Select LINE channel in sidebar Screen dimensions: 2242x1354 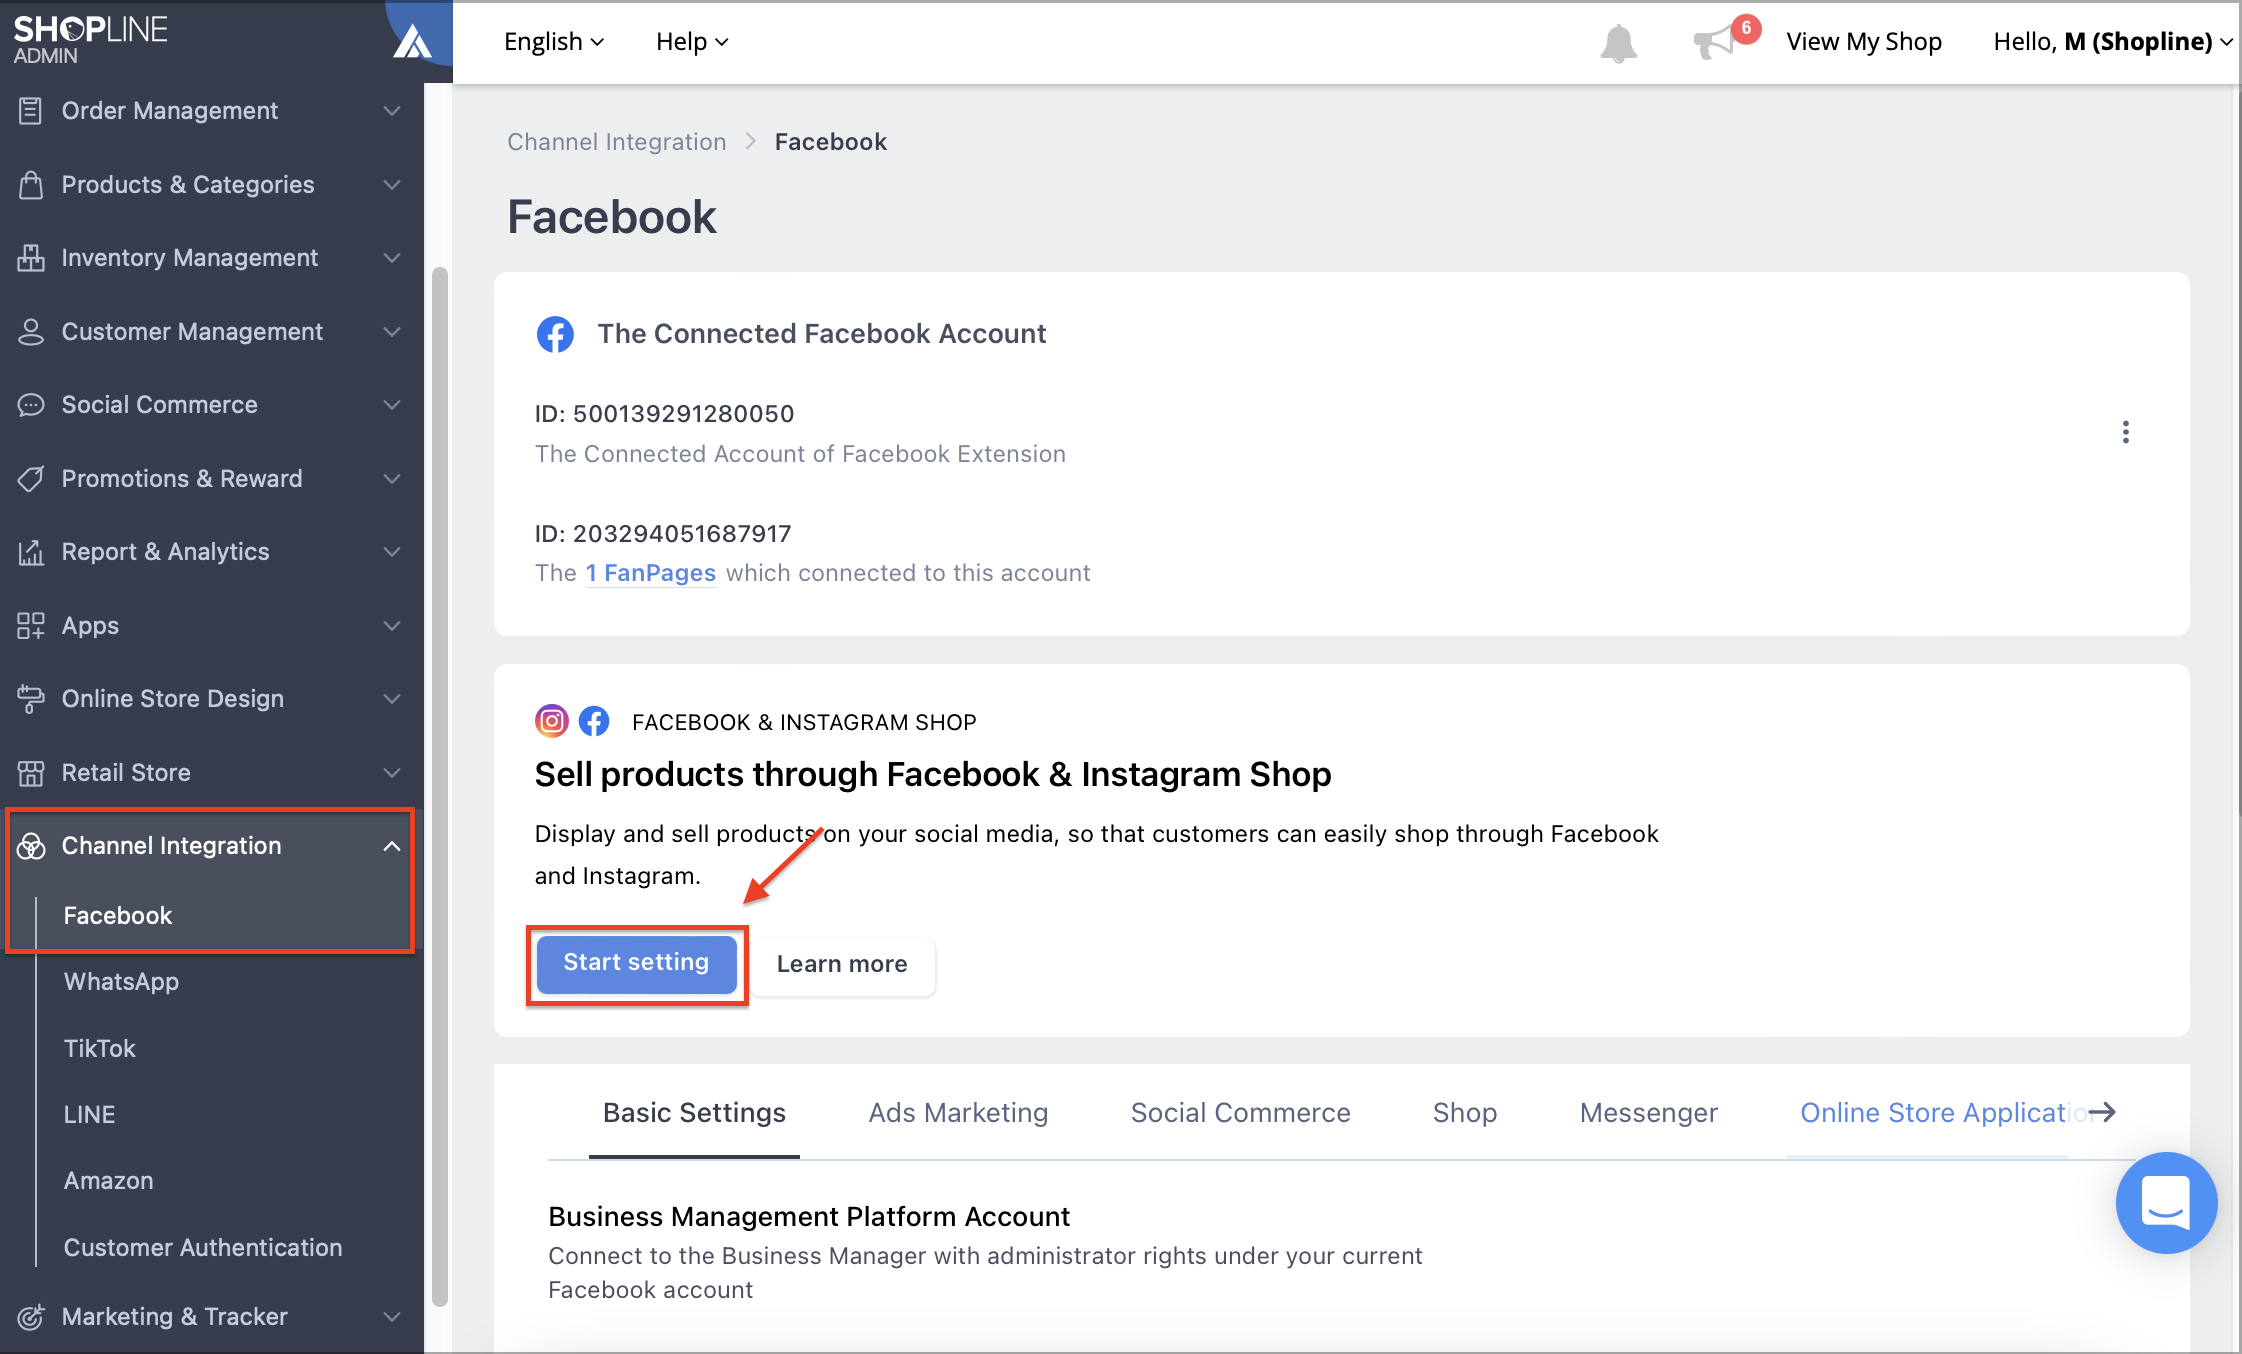point(89,1115)
